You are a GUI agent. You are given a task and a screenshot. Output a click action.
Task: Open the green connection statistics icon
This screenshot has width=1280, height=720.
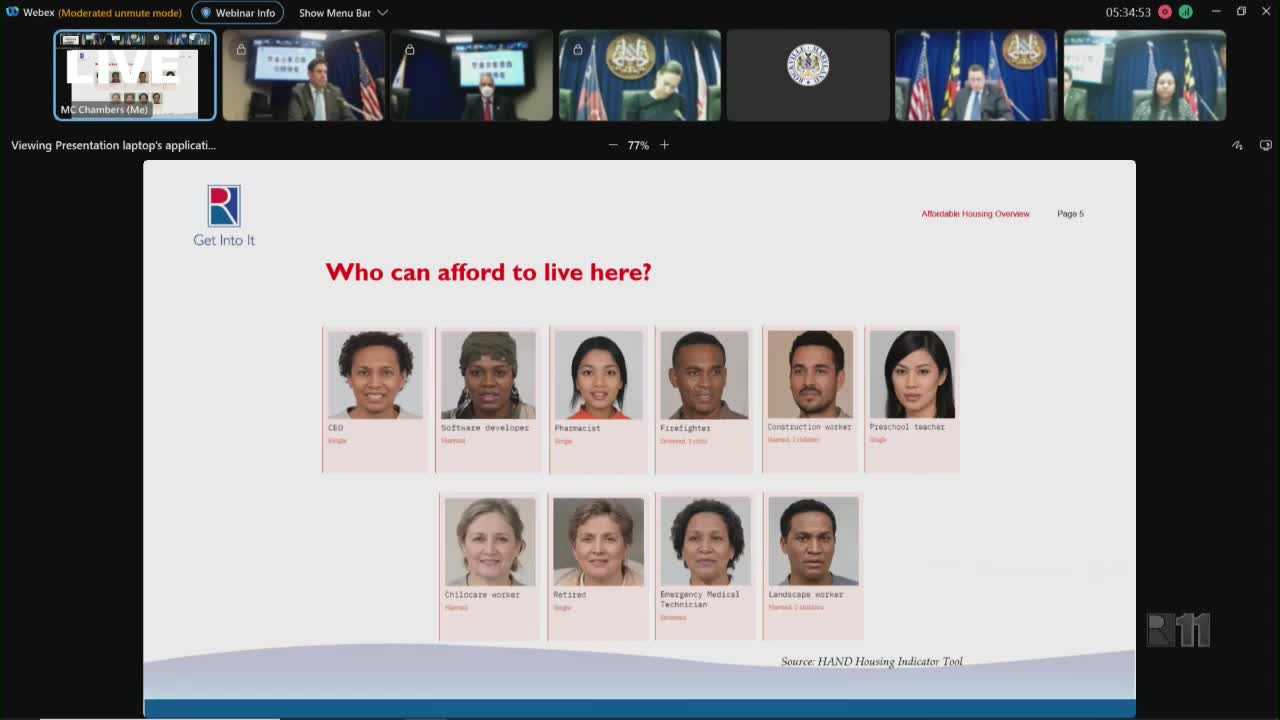click(1185, 12)
